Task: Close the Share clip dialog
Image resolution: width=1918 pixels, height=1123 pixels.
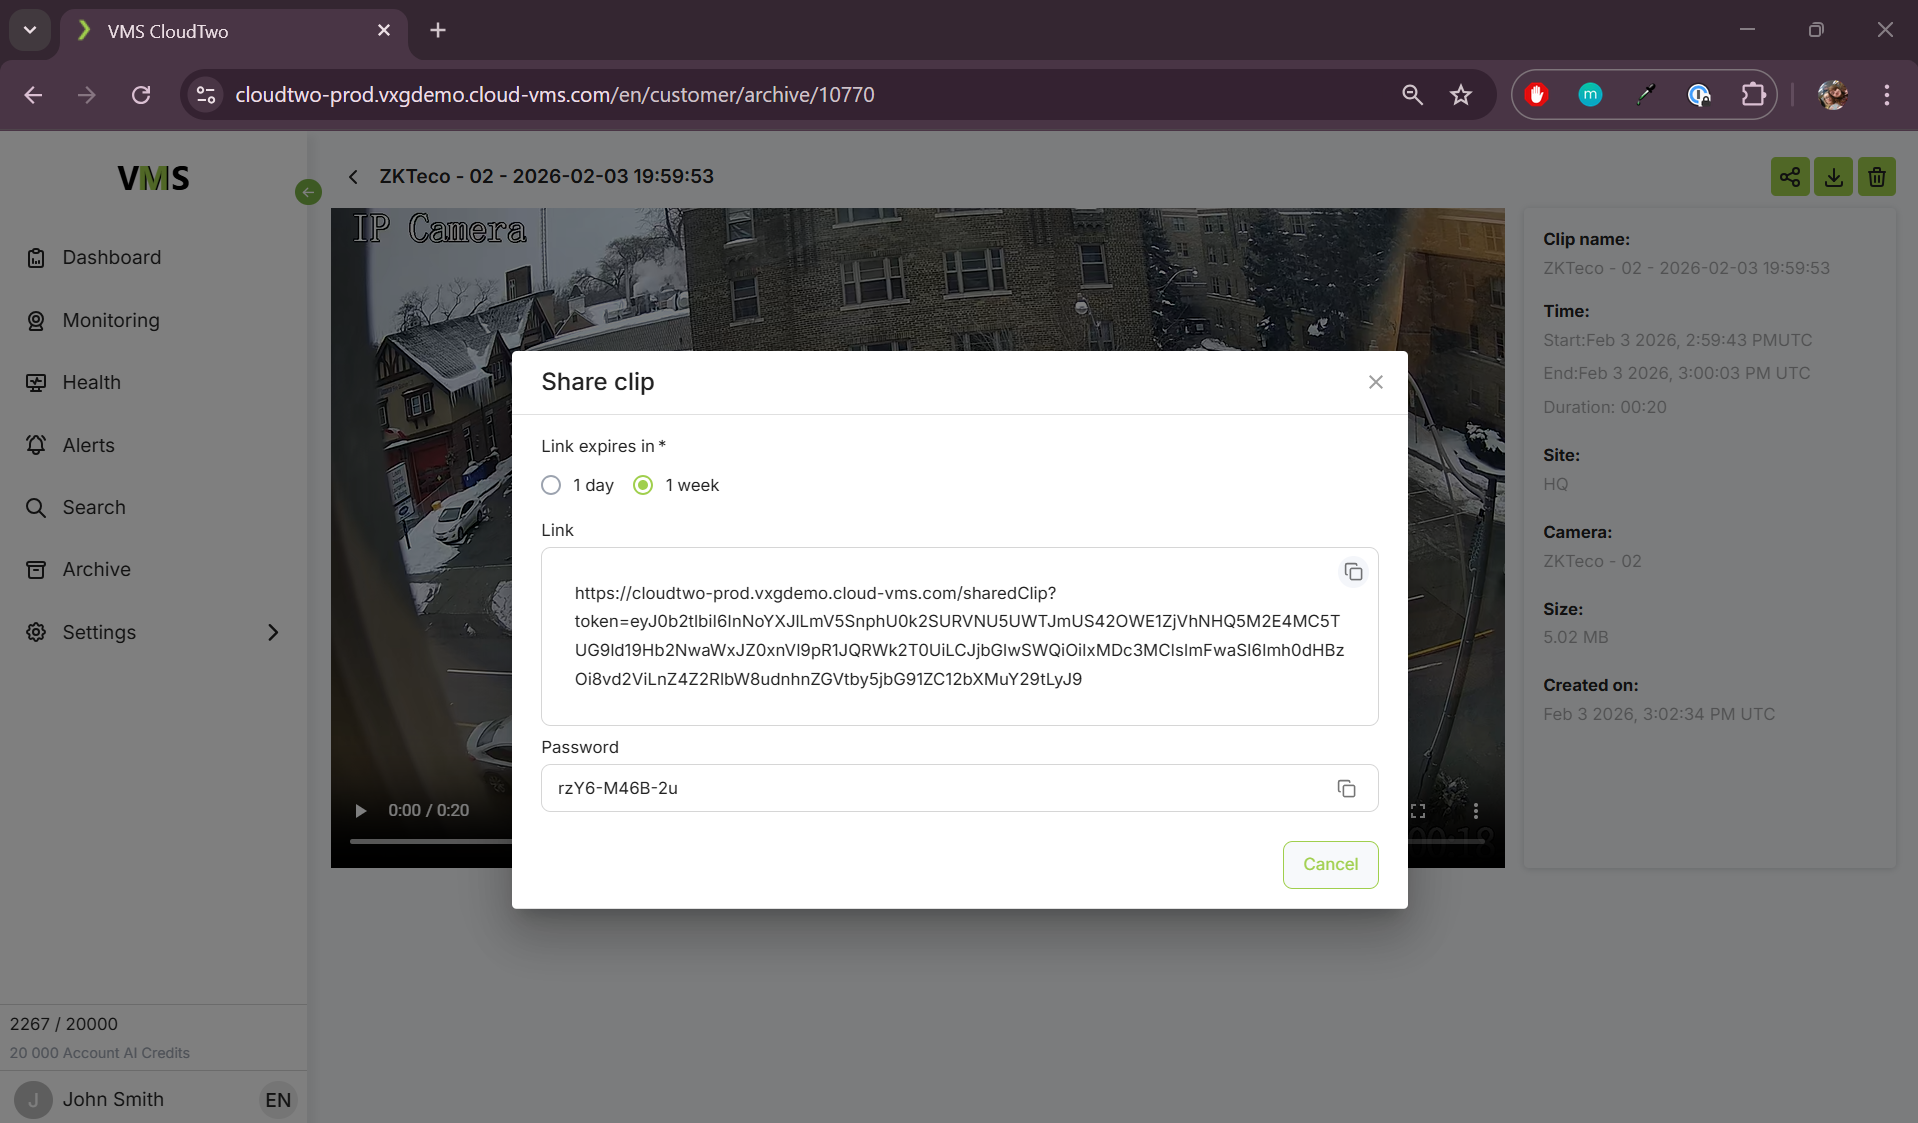Action: coord(1375,382)
